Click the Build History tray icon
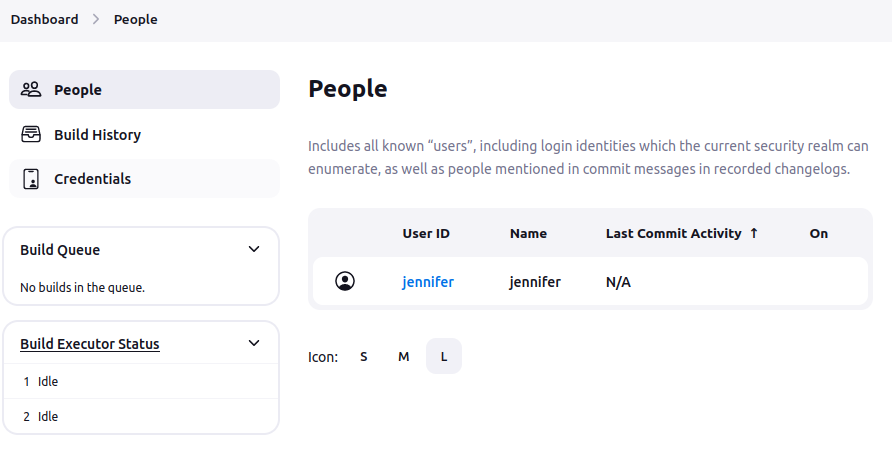The height and width of the screenshot is (457, 892). (x=31, y=134)
